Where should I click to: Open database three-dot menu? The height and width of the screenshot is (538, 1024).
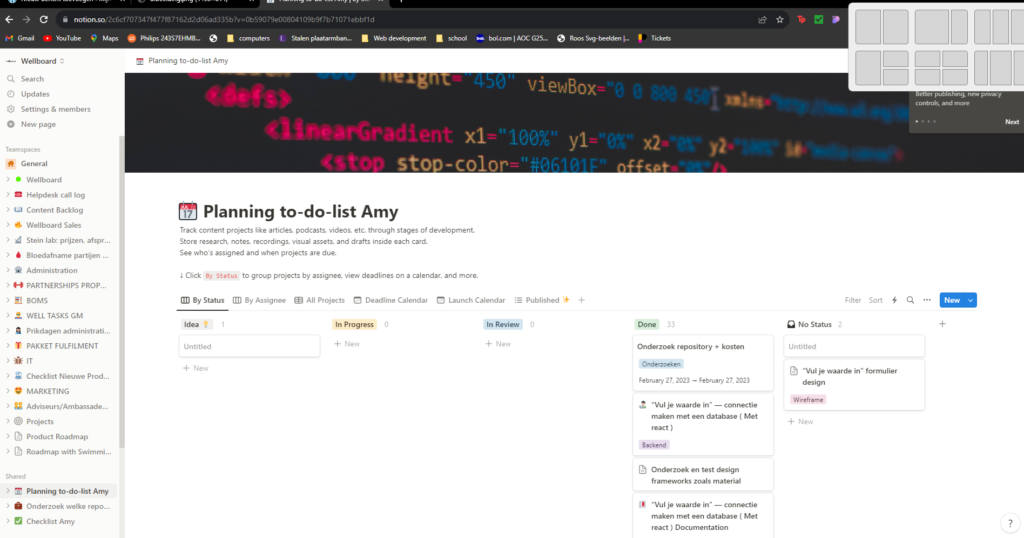(927, 300)
